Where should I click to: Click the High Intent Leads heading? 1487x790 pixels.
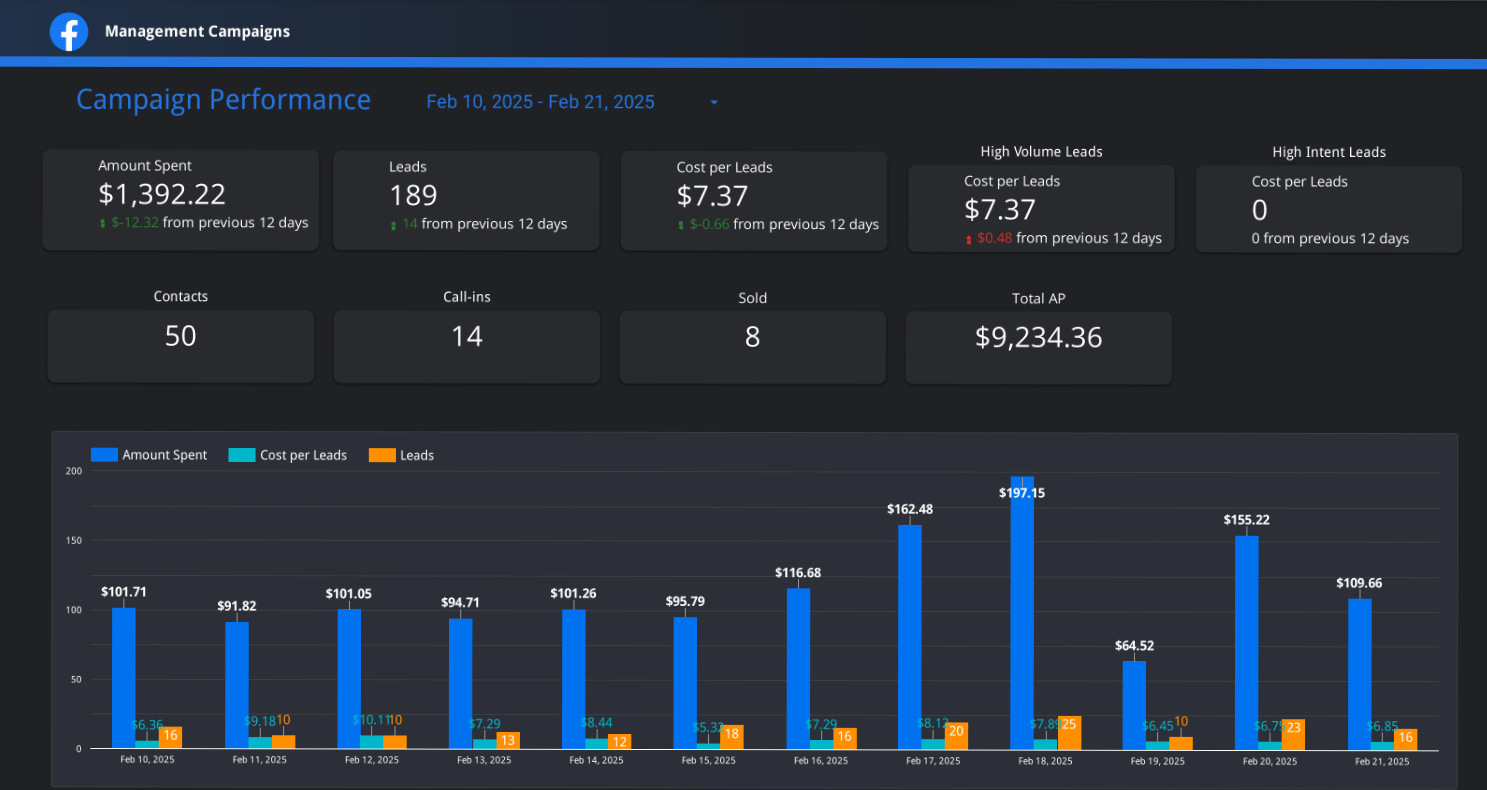pyautogui.click(x=1329, y=152)
